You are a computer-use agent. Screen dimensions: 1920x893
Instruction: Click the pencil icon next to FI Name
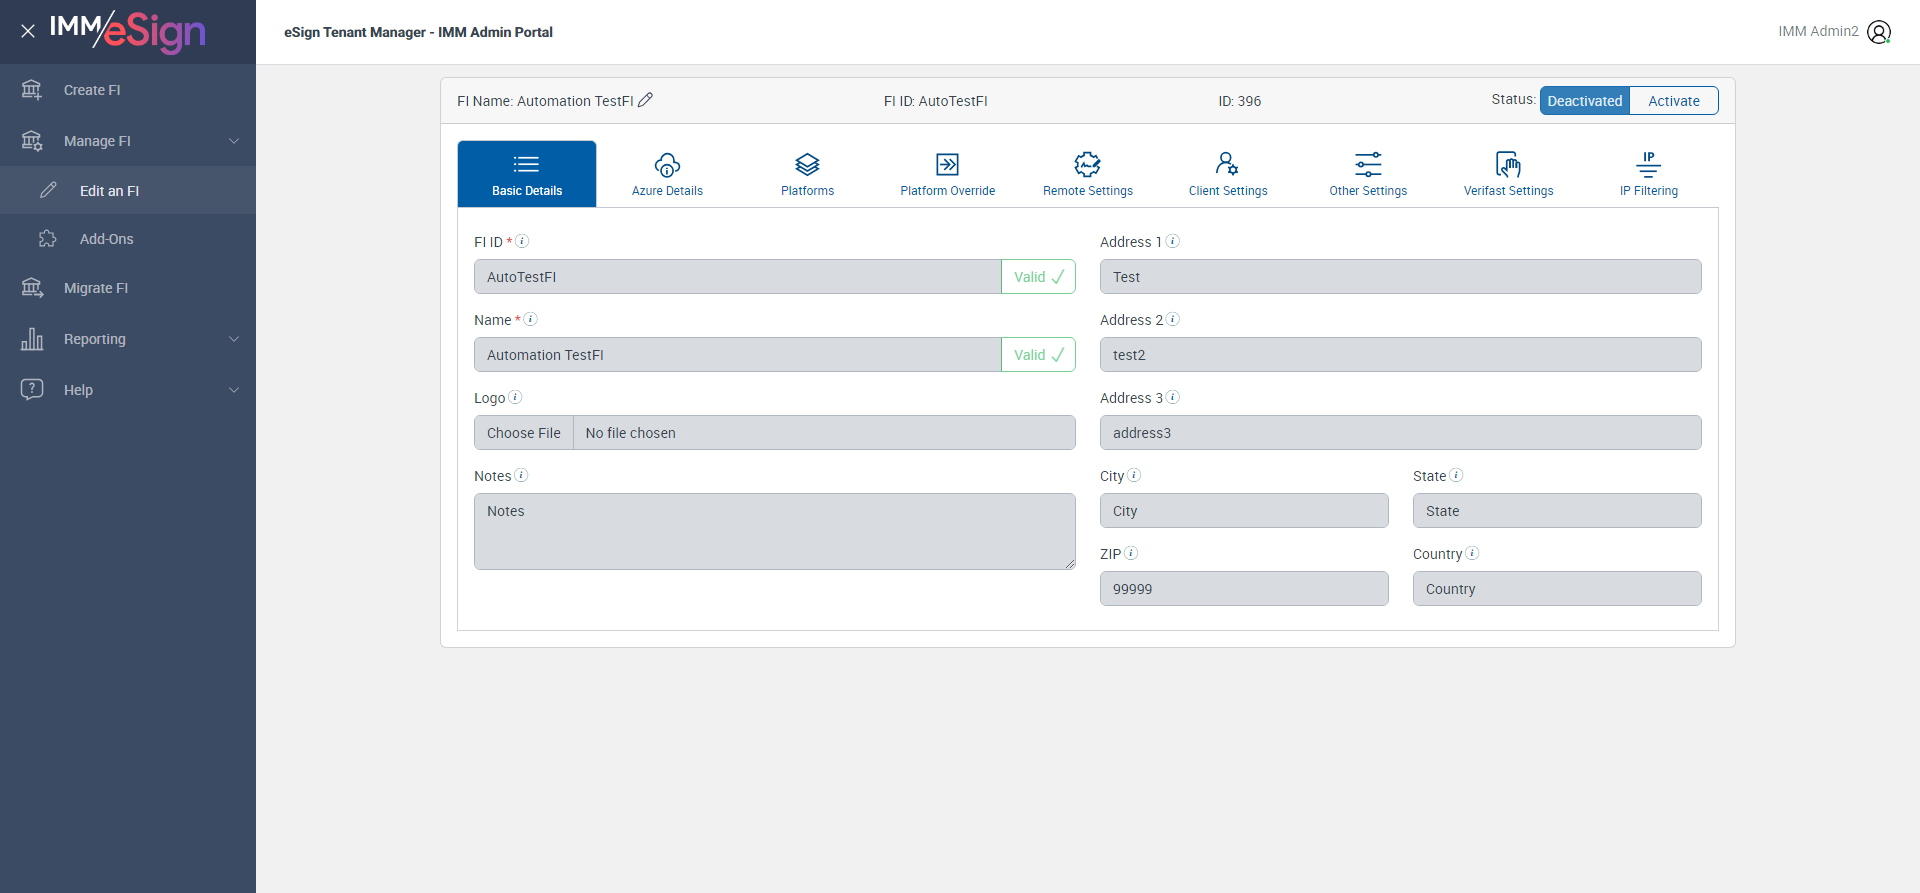tap(646, 100)
